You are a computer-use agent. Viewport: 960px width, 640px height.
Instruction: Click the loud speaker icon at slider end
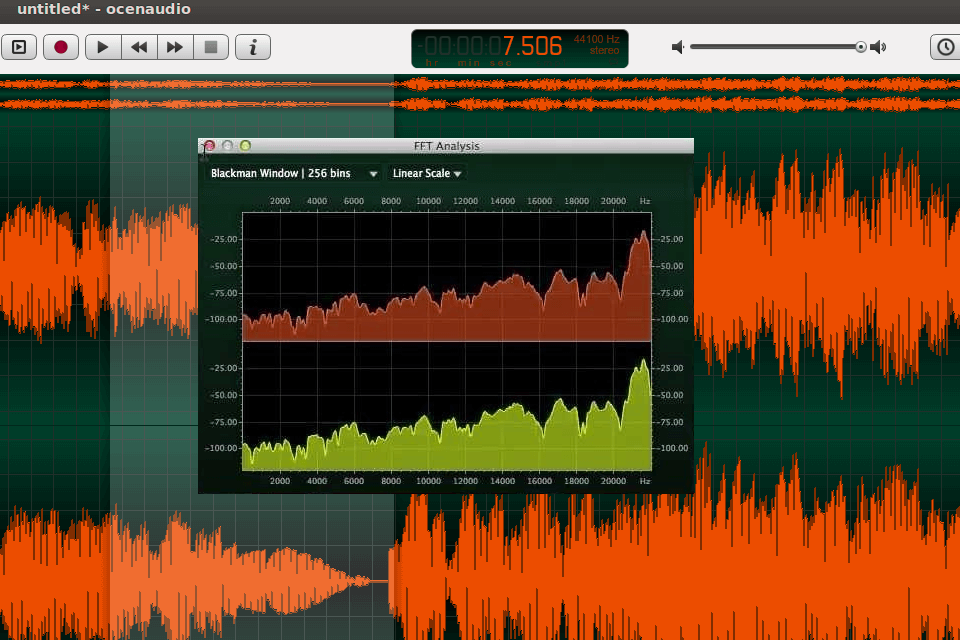tap(878, 47)
